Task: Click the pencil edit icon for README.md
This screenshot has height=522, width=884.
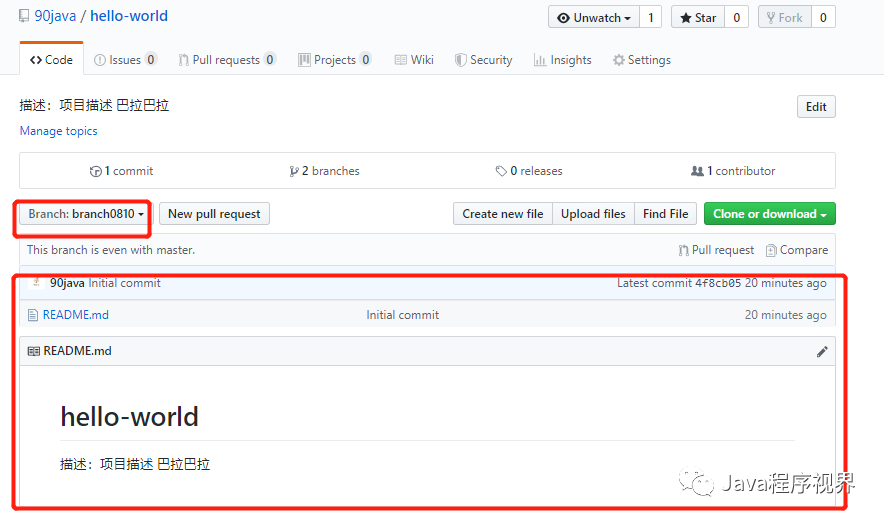Action: [822, 352]
